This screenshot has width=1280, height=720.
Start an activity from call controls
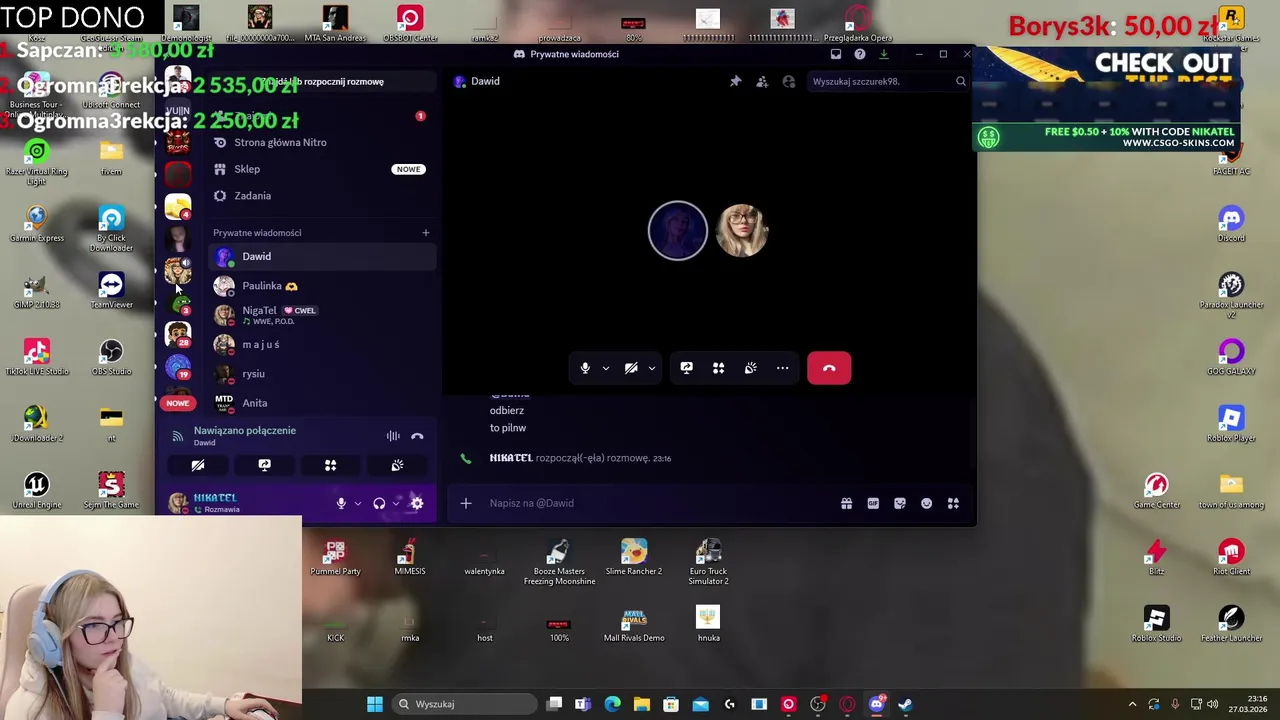[x=718, y=368]
